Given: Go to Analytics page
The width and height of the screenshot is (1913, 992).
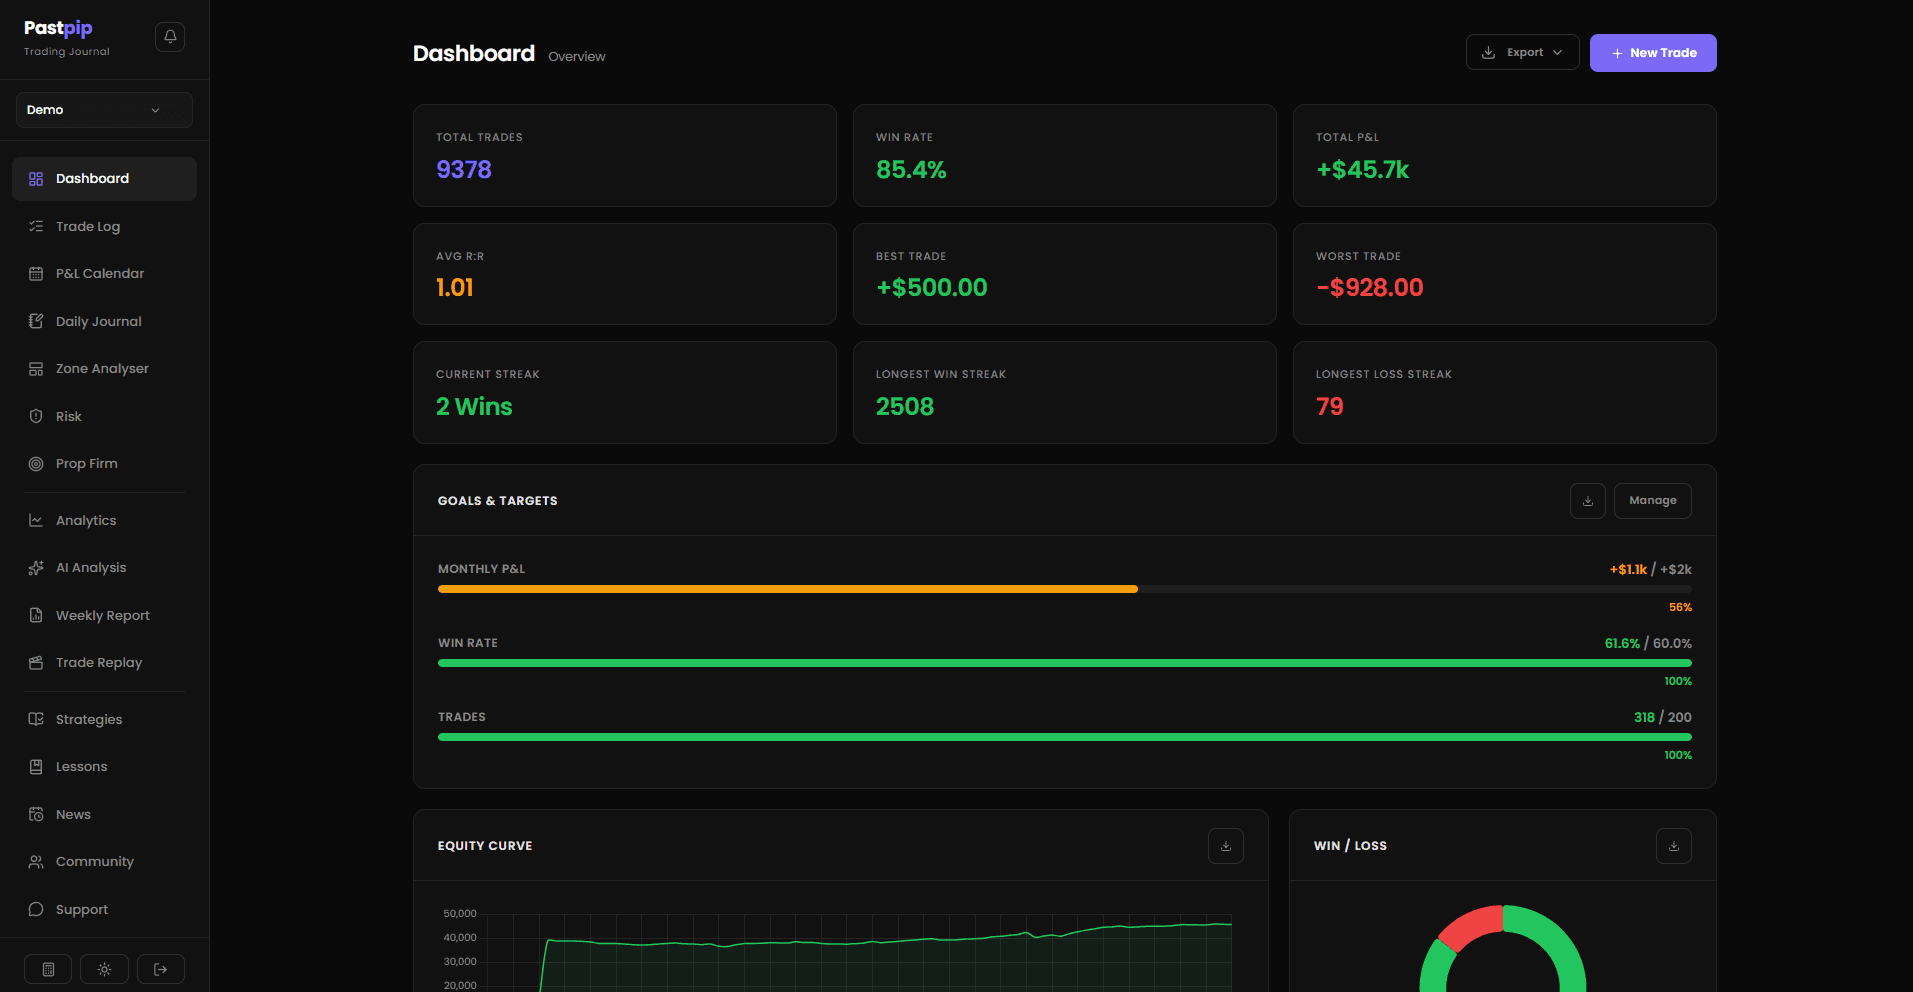Looking at the screenshot, I should 104,521.
